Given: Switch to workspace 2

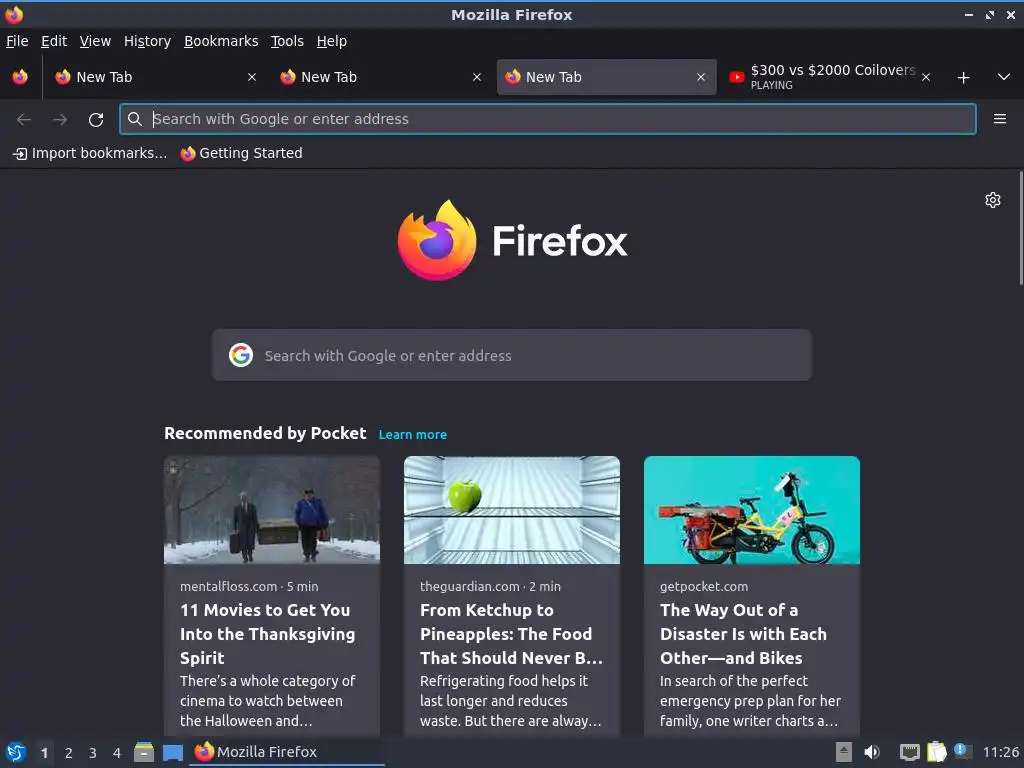Looking at the screenshot, I should tap(69, 753).
